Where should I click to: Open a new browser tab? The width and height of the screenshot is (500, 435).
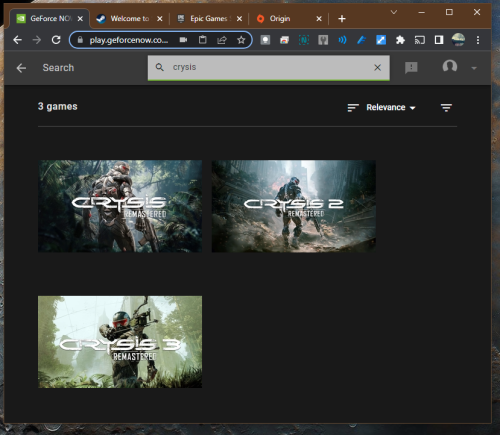click(342, 19)
